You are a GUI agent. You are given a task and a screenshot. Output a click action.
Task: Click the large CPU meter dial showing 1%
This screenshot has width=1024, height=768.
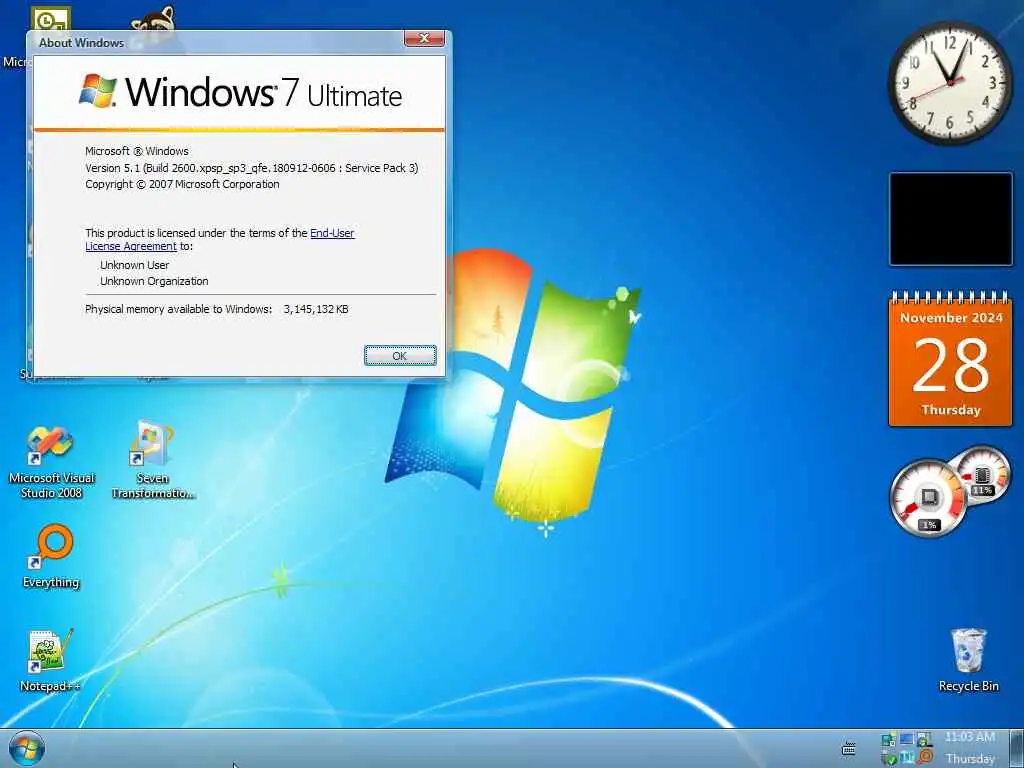point(927,498)
